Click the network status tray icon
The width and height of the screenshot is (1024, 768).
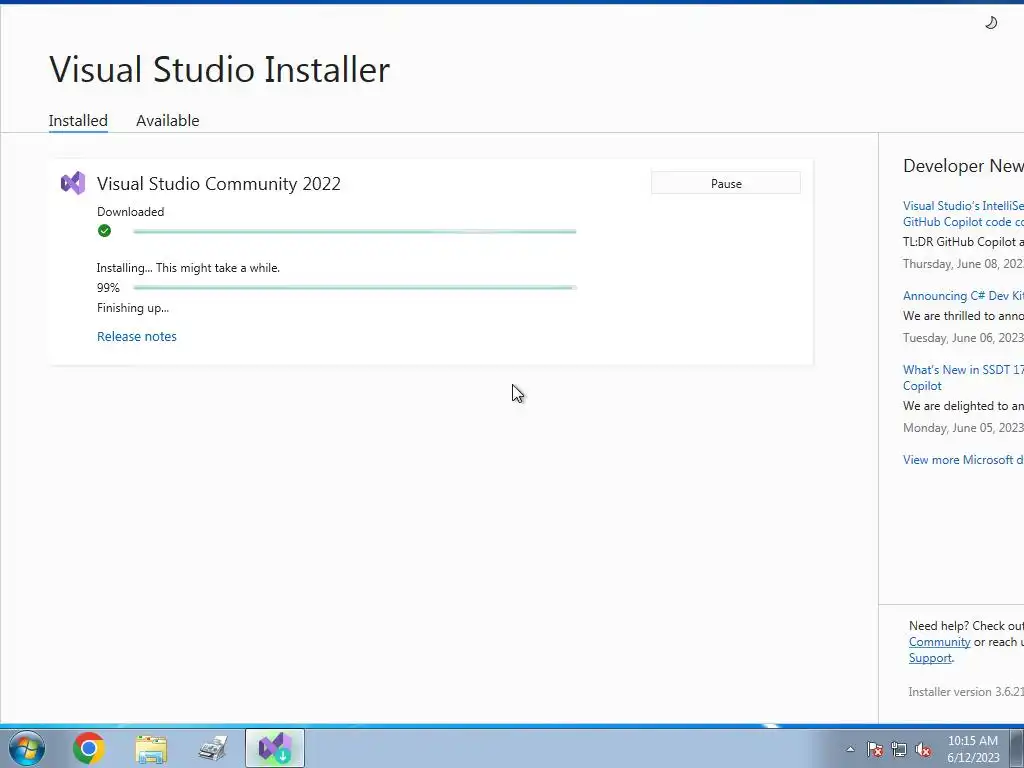pyautogui.click(x=899, y=749)
